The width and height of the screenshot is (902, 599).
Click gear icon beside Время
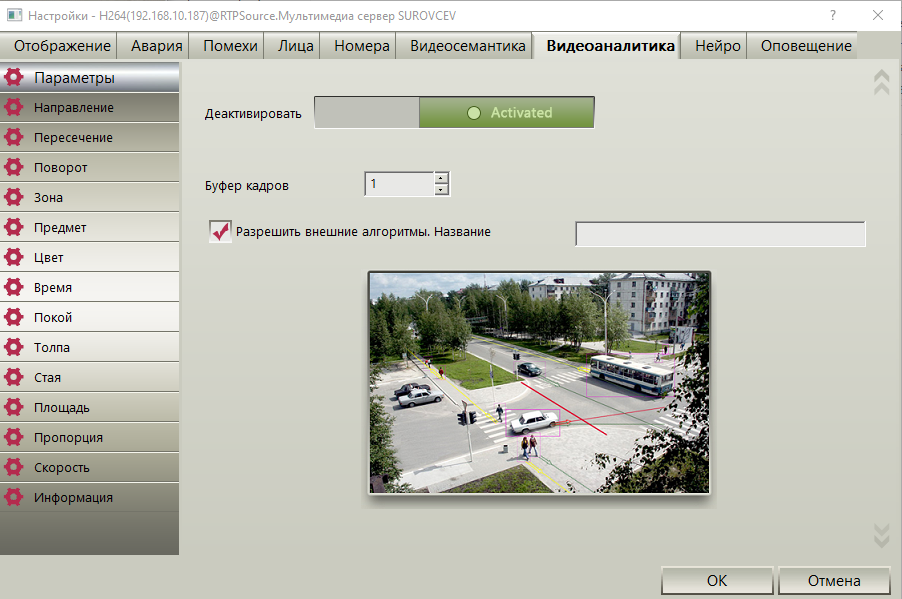click(14, 287)
